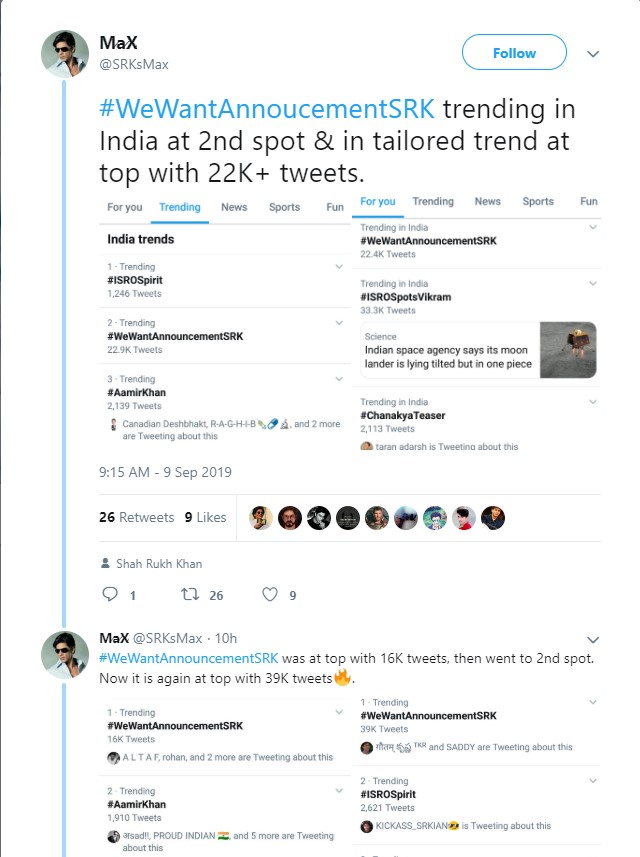This screenshot has height=857, width=640.
Task: Retweet the tweet with 26 retweets
Action: click(187, 595)
